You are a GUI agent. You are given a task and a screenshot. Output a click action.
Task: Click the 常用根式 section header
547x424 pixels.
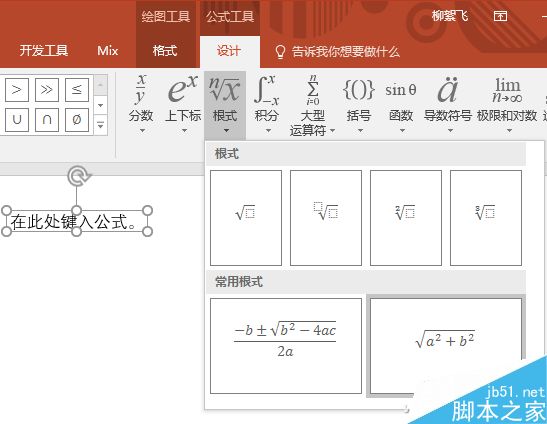366,281
